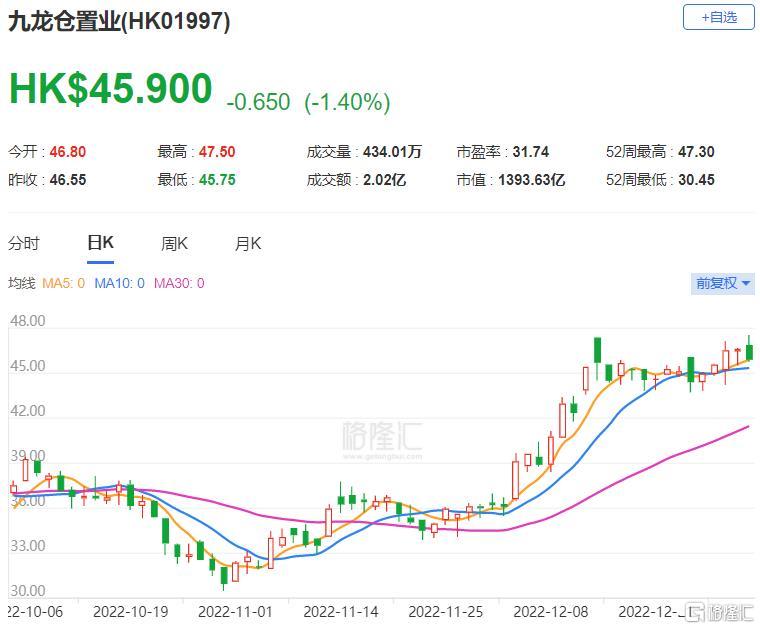Click the MA5: 0 legend label
Screen dimensions: 760x629
pos(63,283)
